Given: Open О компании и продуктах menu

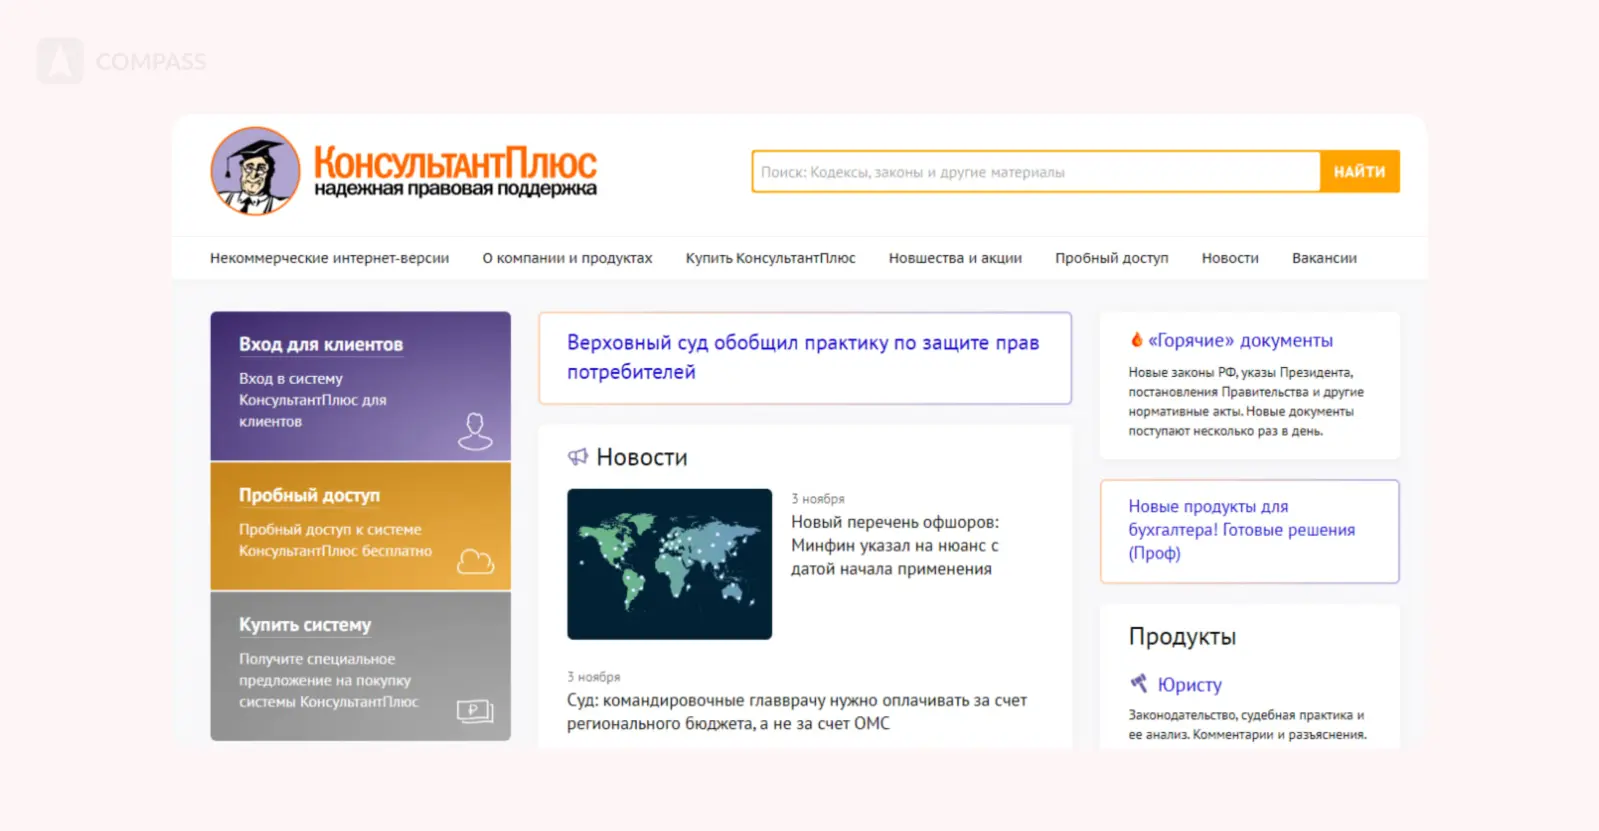Looking at the screenshot, I should coord(567,258).
